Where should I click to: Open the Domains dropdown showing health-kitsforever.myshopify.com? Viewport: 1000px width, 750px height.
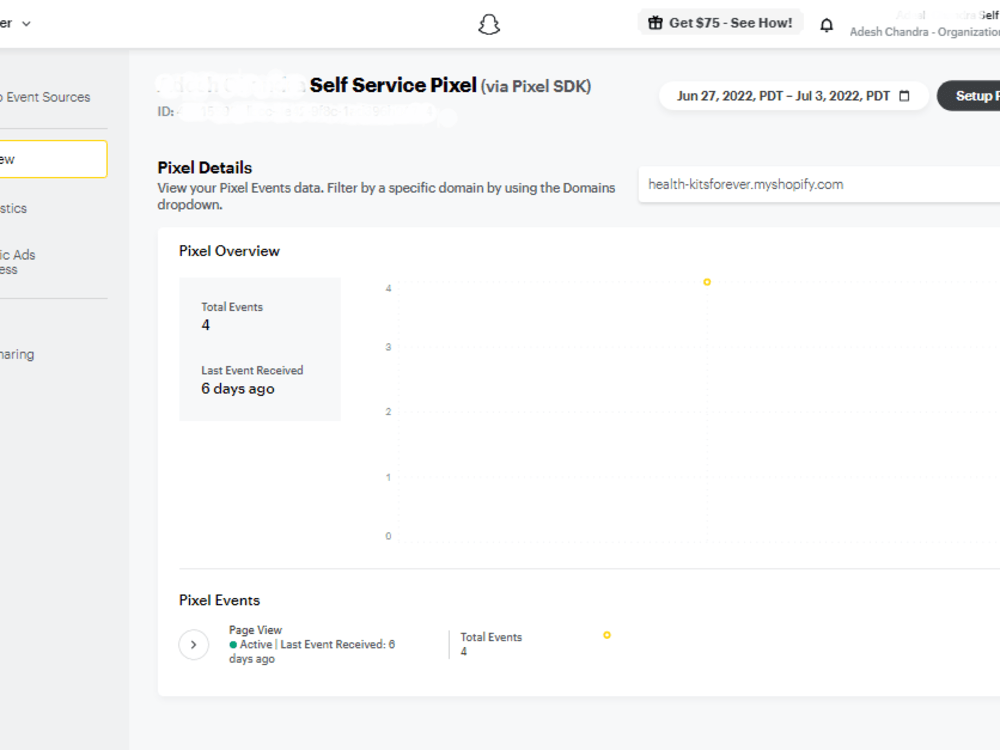click(x=819, y=184)
